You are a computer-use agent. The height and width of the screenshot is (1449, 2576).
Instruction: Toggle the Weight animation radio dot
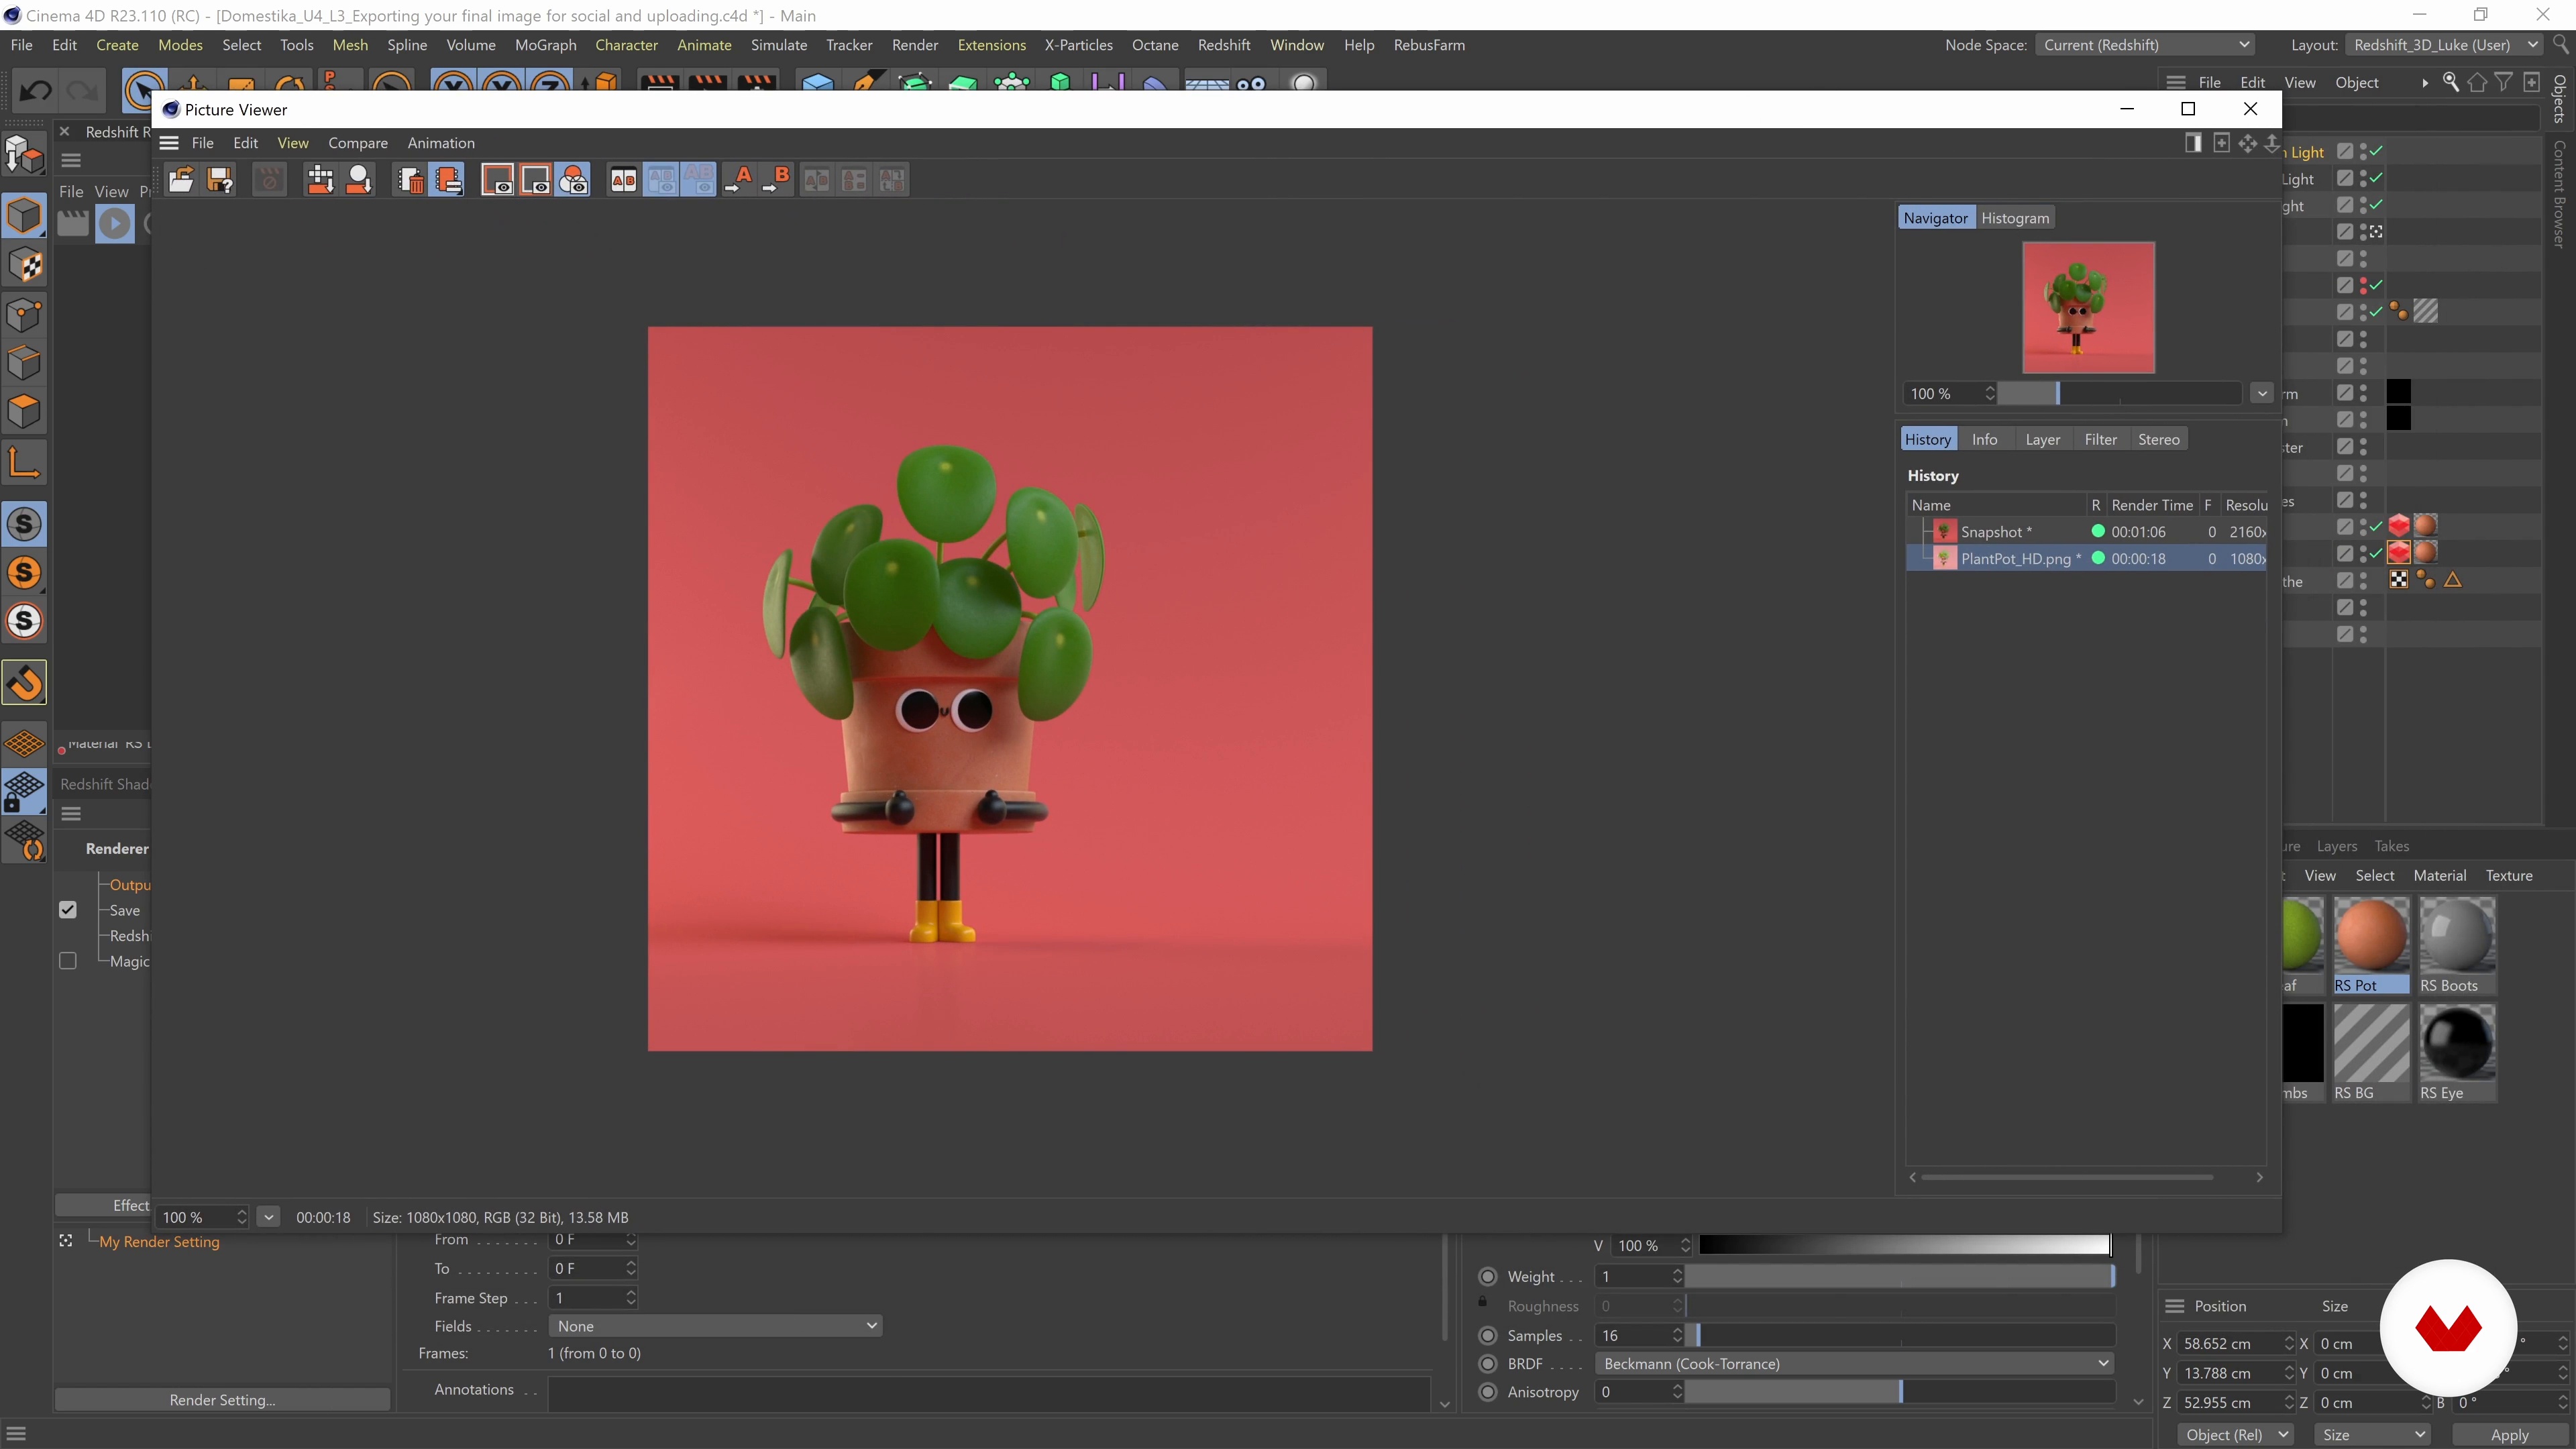click(1487, 1276)
